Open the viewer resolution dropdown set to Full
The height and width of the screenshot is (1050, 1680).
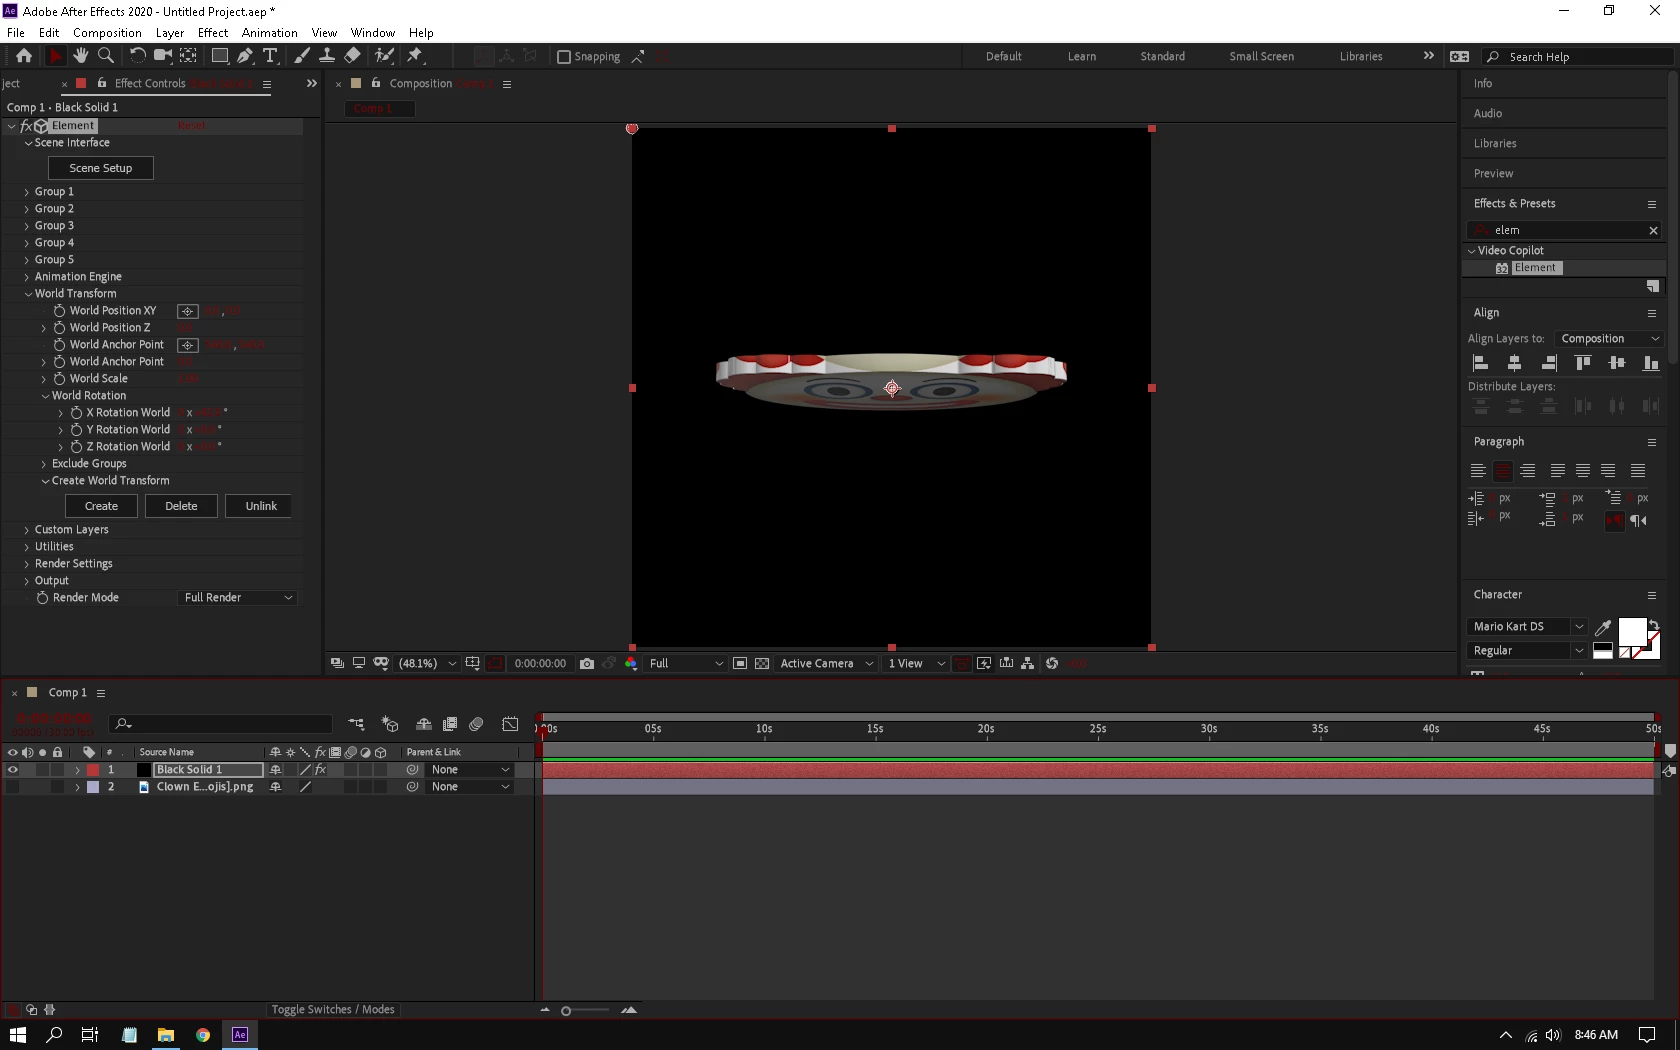tap(685, 663)
